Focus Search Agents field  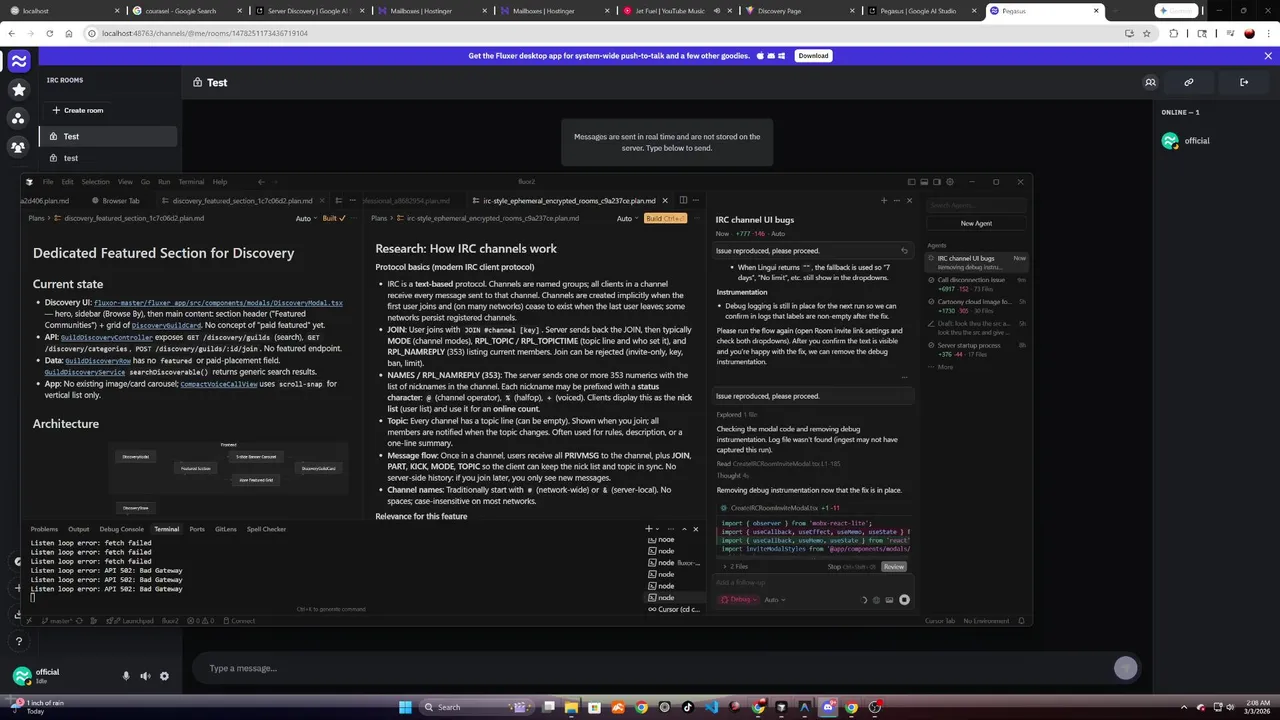point(976,205)
